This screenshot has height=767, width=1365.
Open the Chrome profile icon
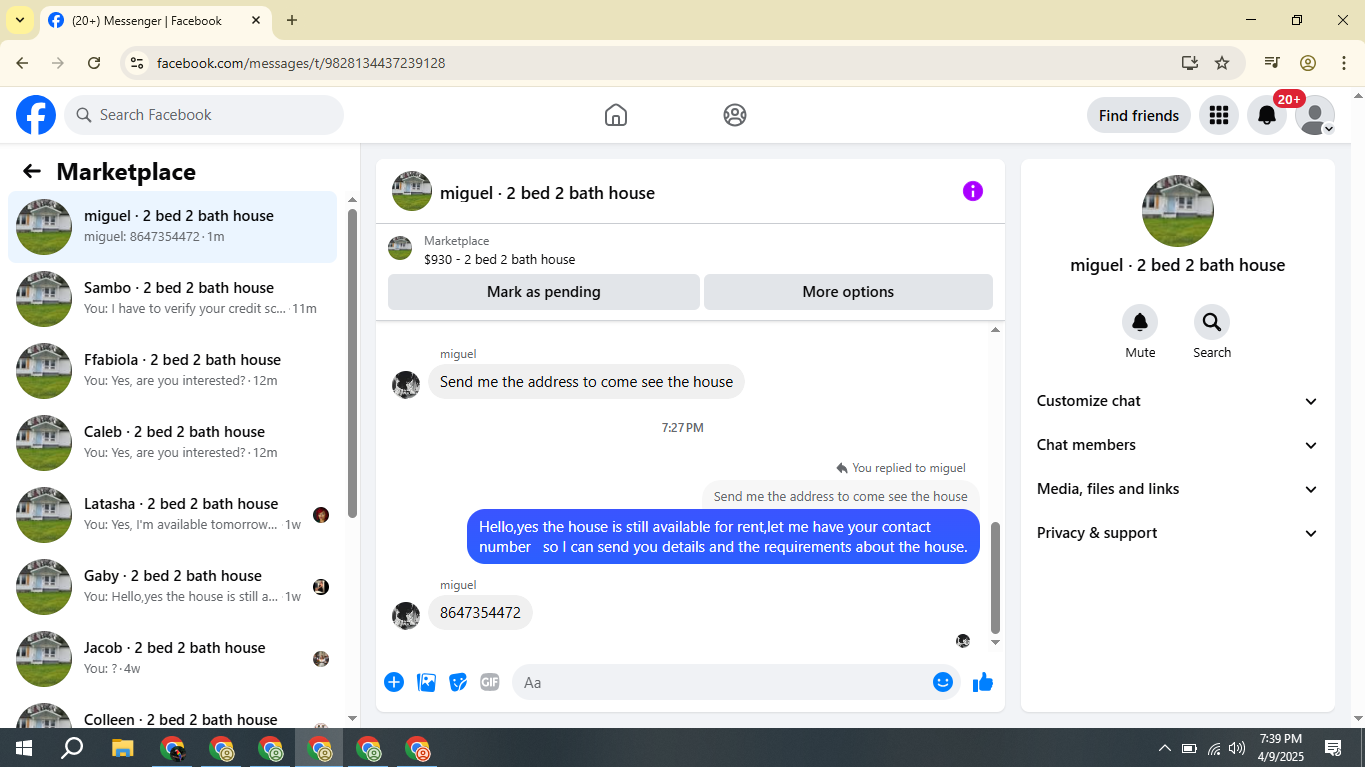[1308, 63]
